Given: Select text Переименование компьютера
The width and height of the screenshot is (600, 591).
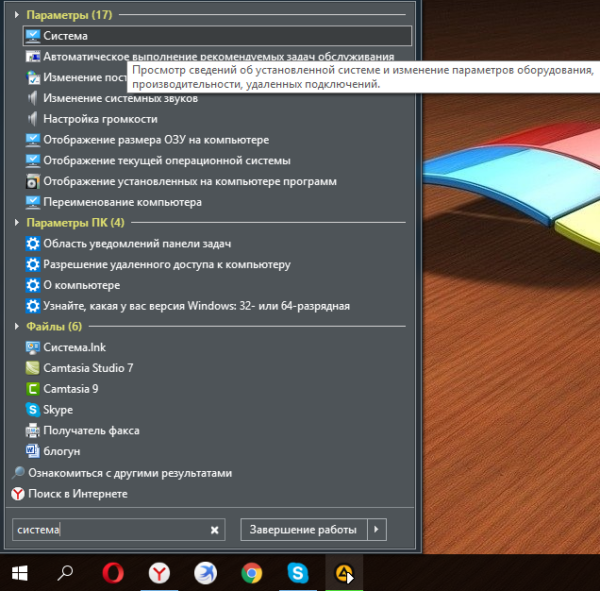Looking at the screenshot, I should pyautogui.click(x=122, y=202).
